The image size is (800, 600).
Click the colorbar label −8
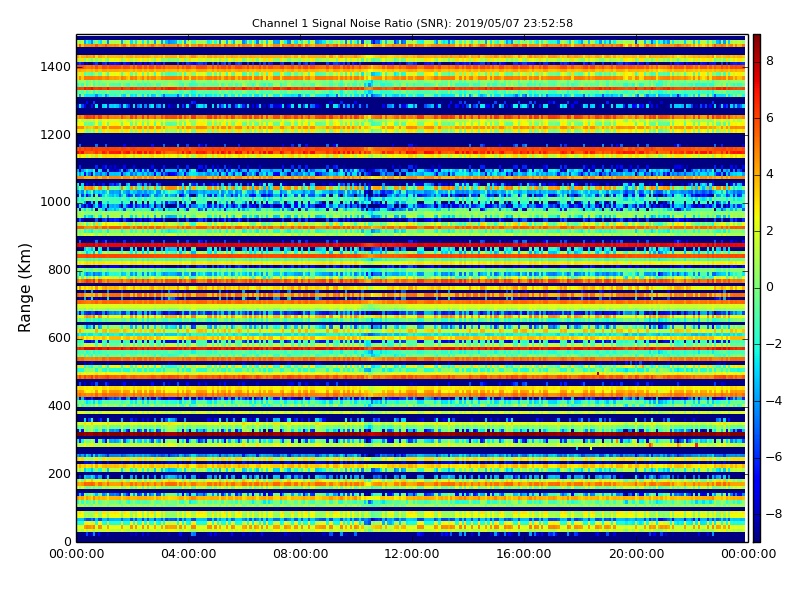pos(774,514)
